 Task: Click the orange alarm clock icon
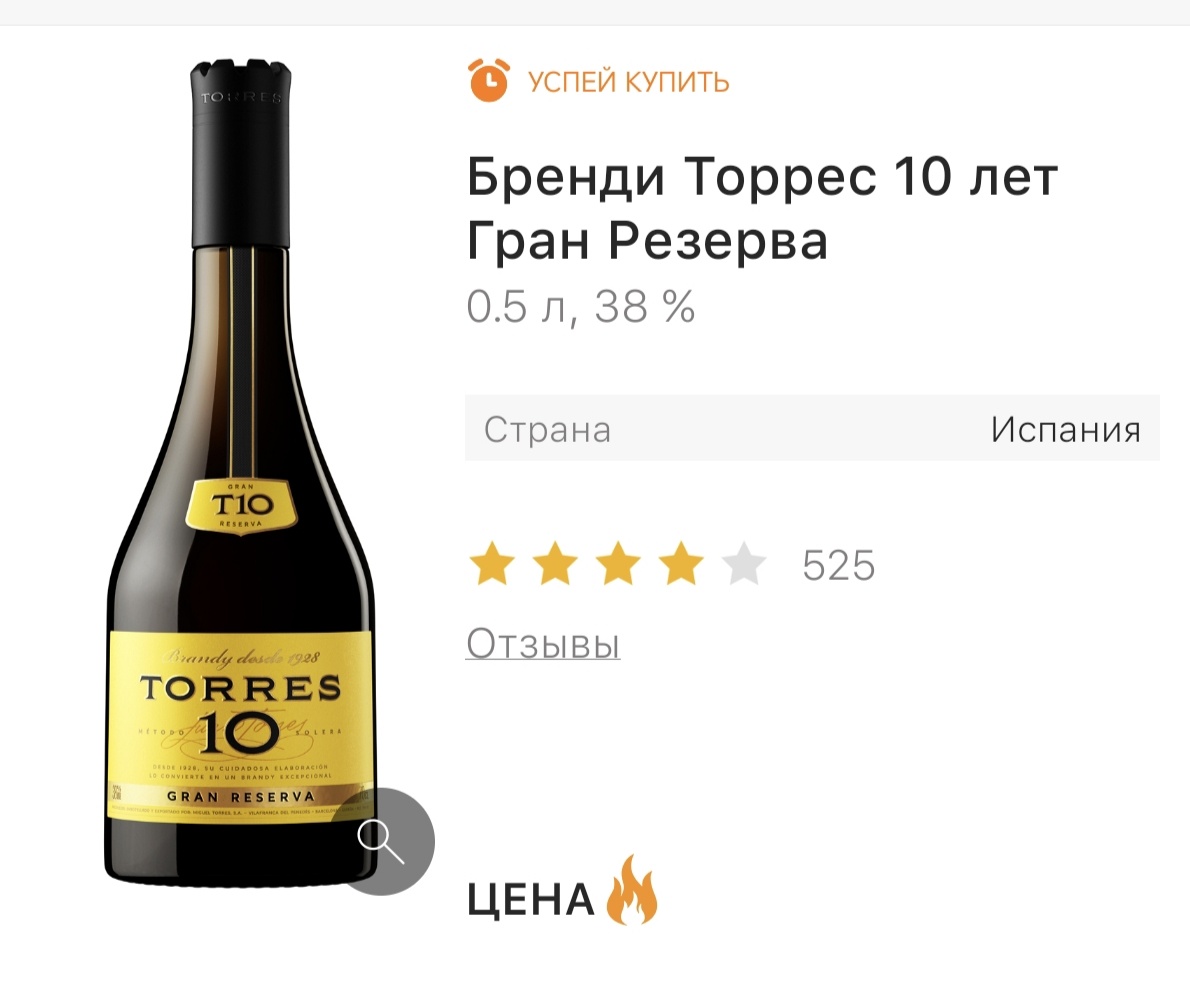[x=489, y=80]
